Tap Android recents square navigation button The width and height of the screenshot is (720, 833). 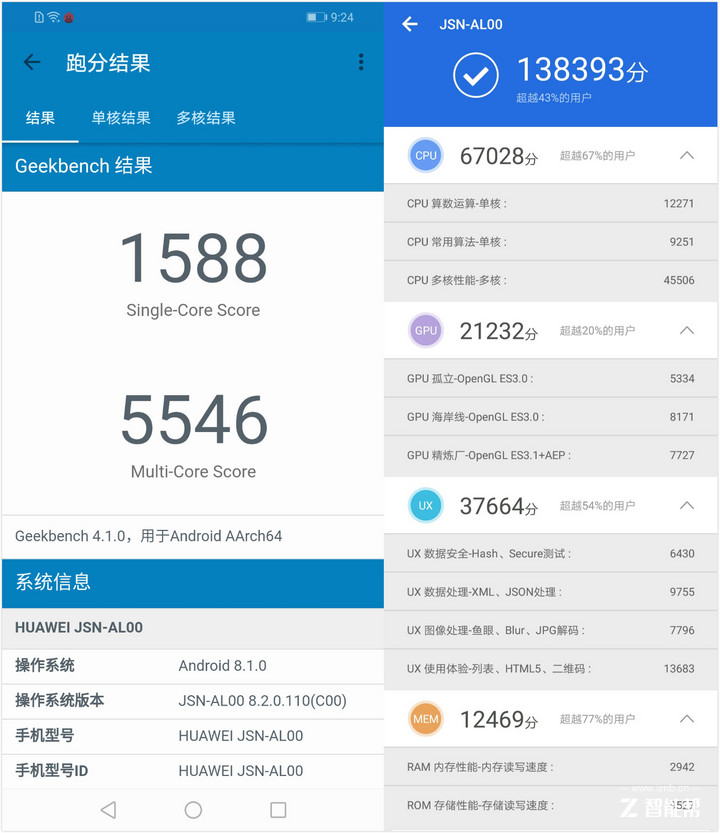click(278, 810)
